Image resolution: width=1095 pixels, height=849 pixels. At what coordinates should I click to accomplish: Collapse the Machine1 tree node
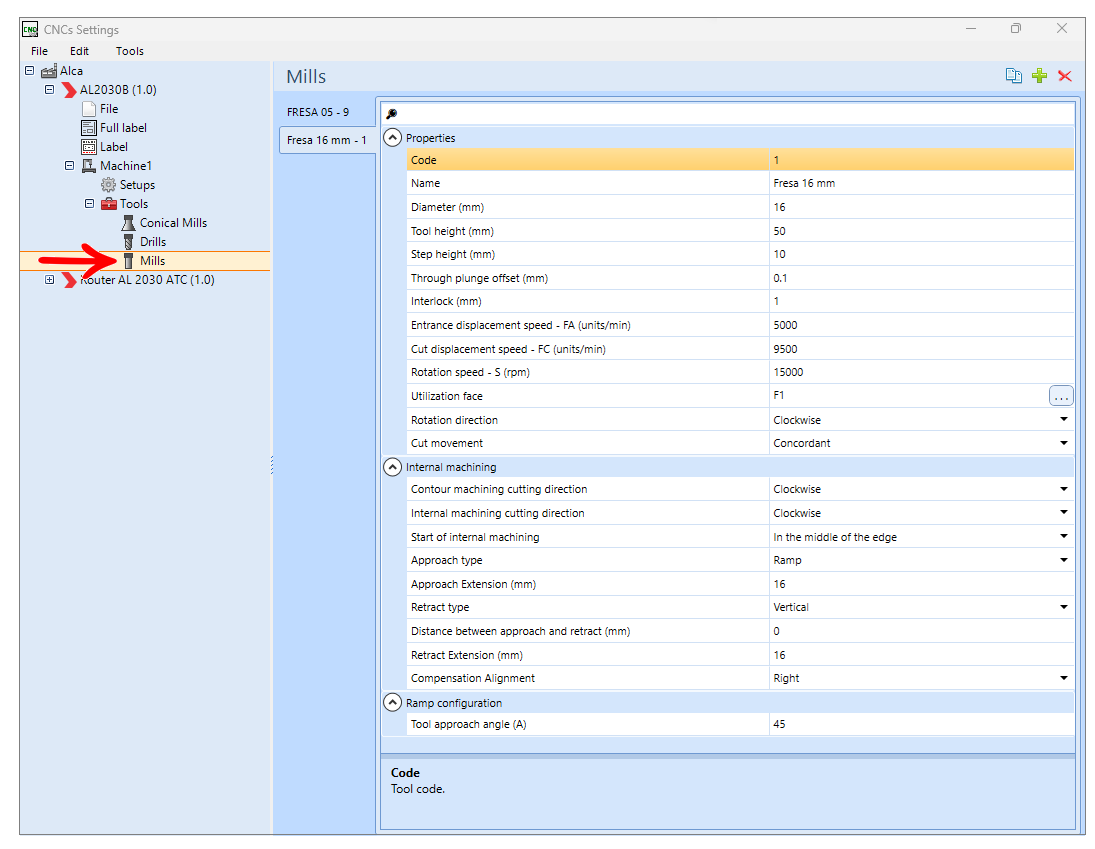click(x=69, y=165)
